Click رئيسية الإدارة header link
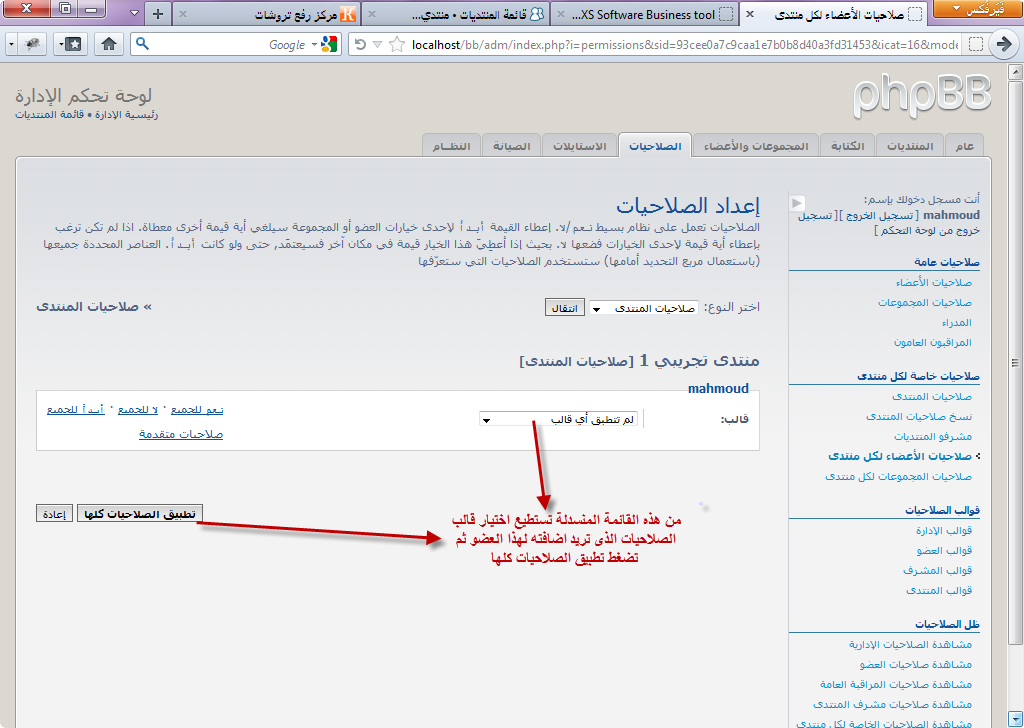This screenshot has width=1024, height=728. point(127,115)
